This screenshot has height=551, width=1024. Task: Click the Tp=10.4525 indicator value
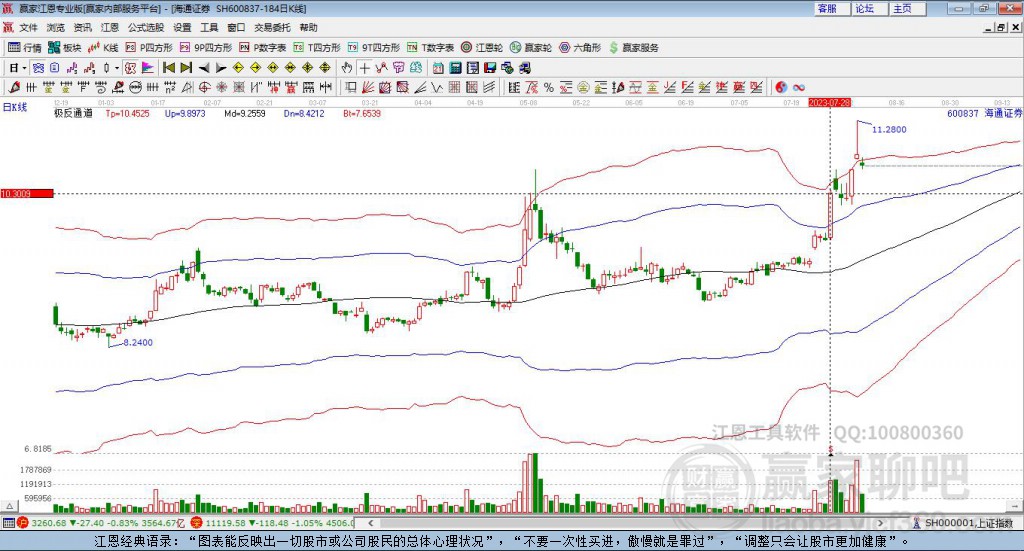[x=127, y=113]
